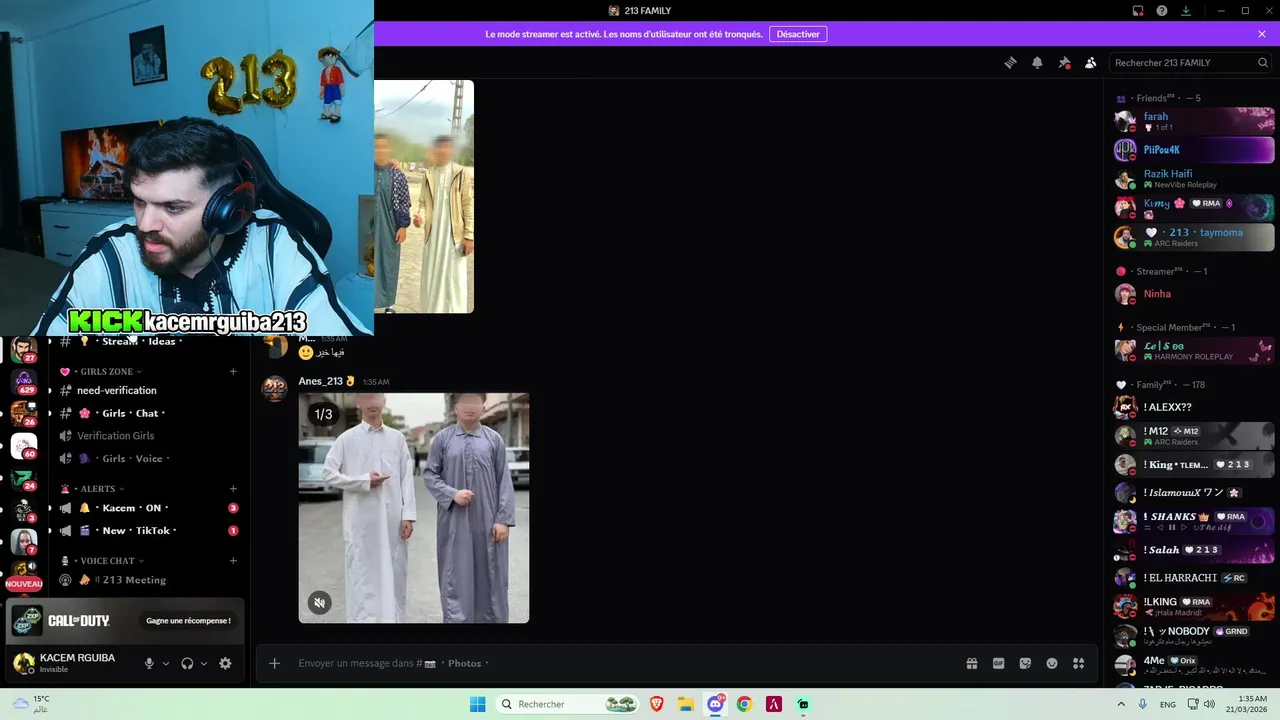This screenshot has width=1280, height=720.
Task: Open the Threads icon in channel header
Action: click(1010, 62)
